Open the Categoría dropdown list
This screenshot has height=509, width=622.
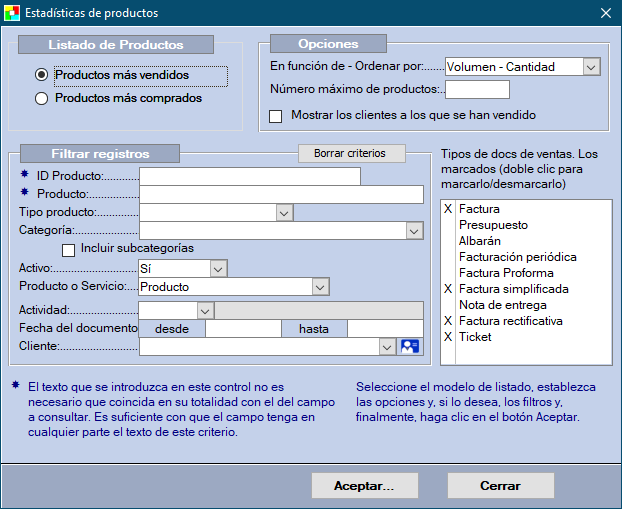pyautogui.click(x=415, y=231)
